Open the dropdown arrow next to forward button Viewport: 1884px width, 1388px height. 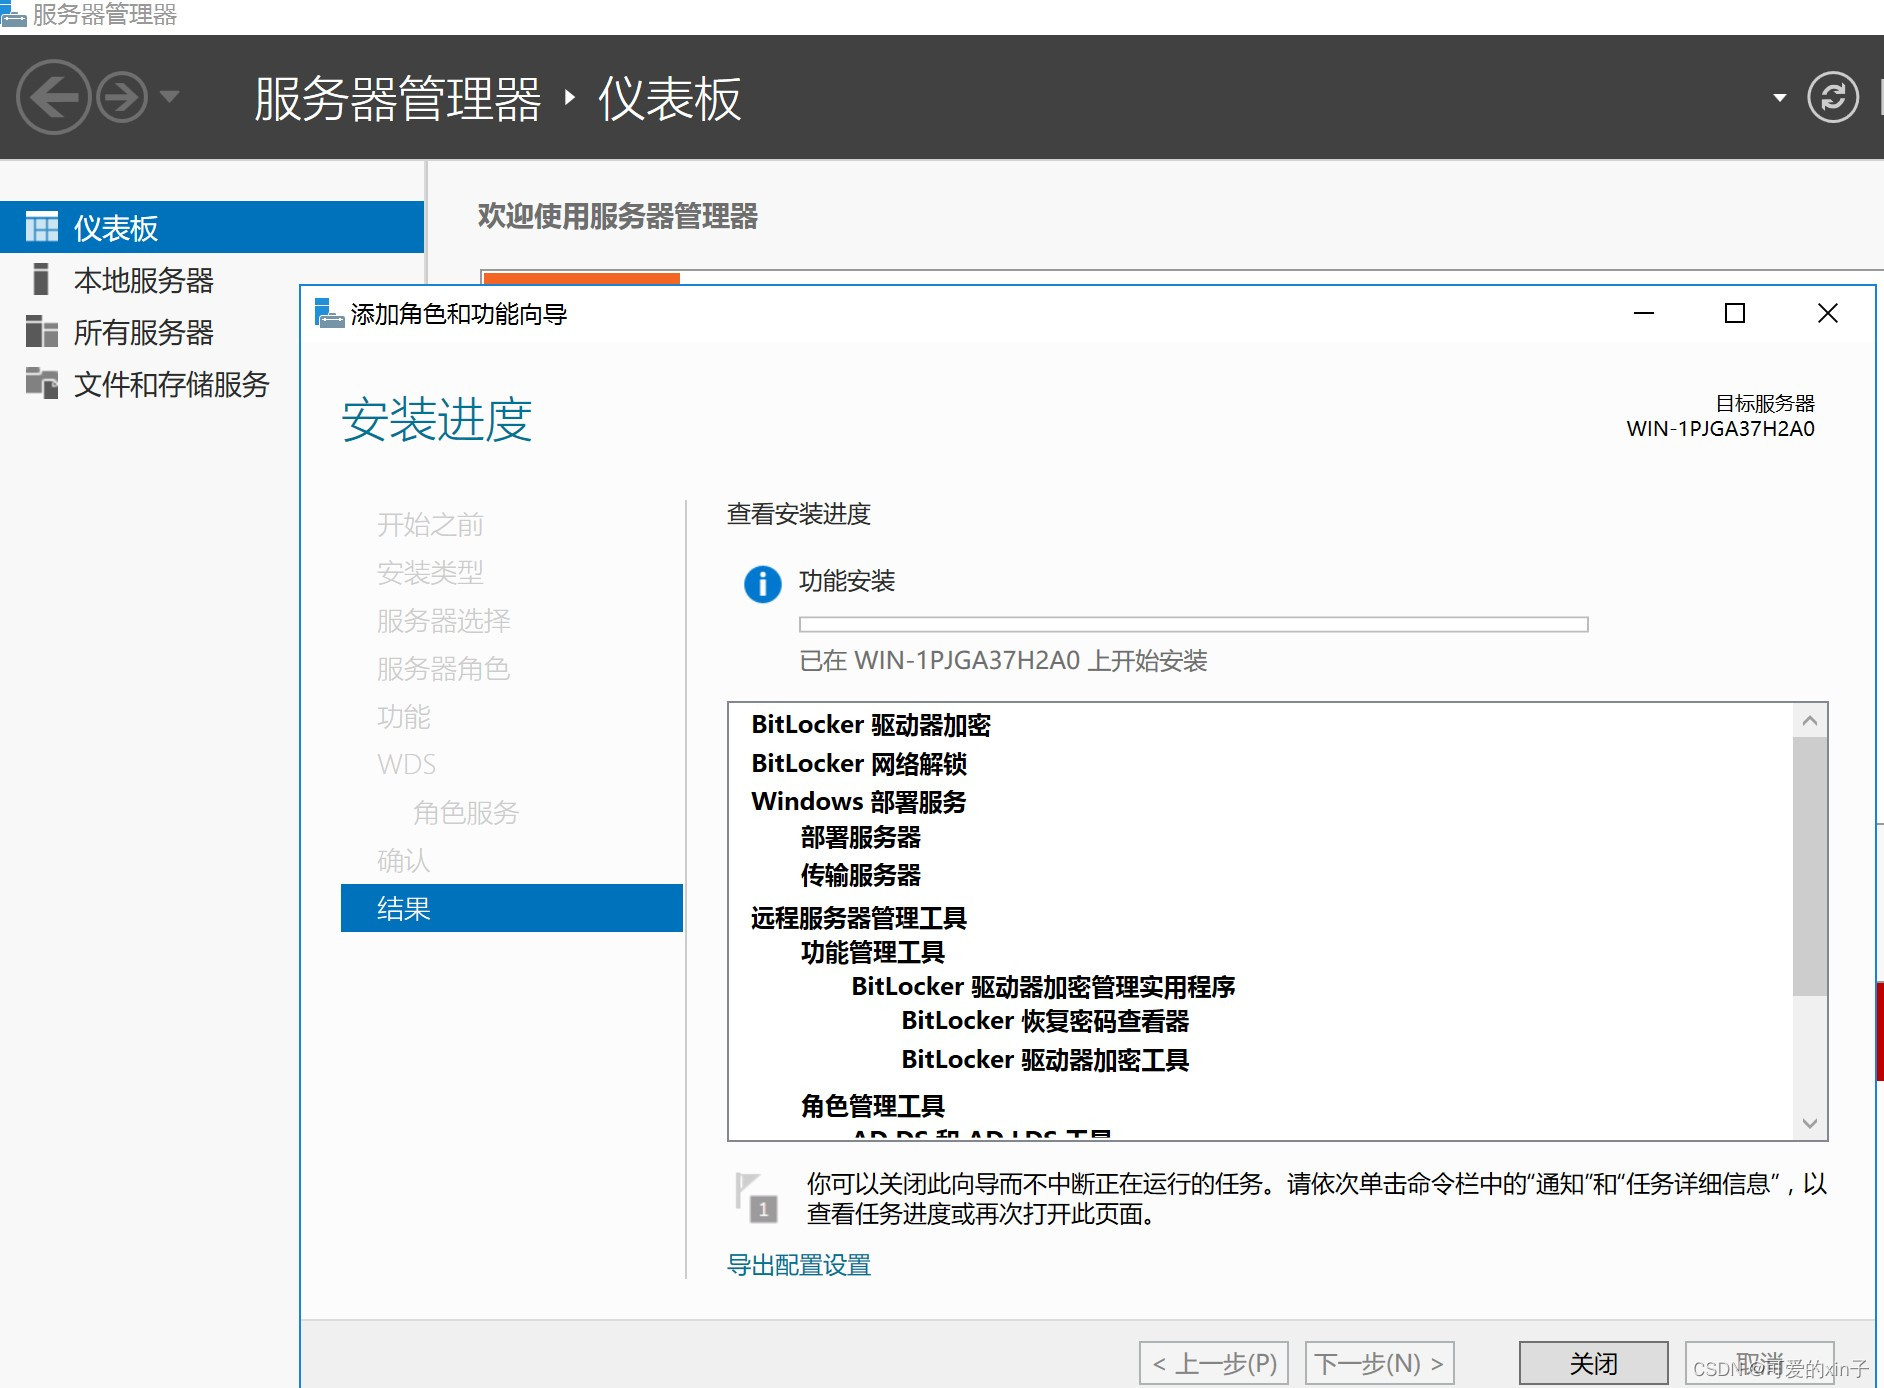coord(170,97)
